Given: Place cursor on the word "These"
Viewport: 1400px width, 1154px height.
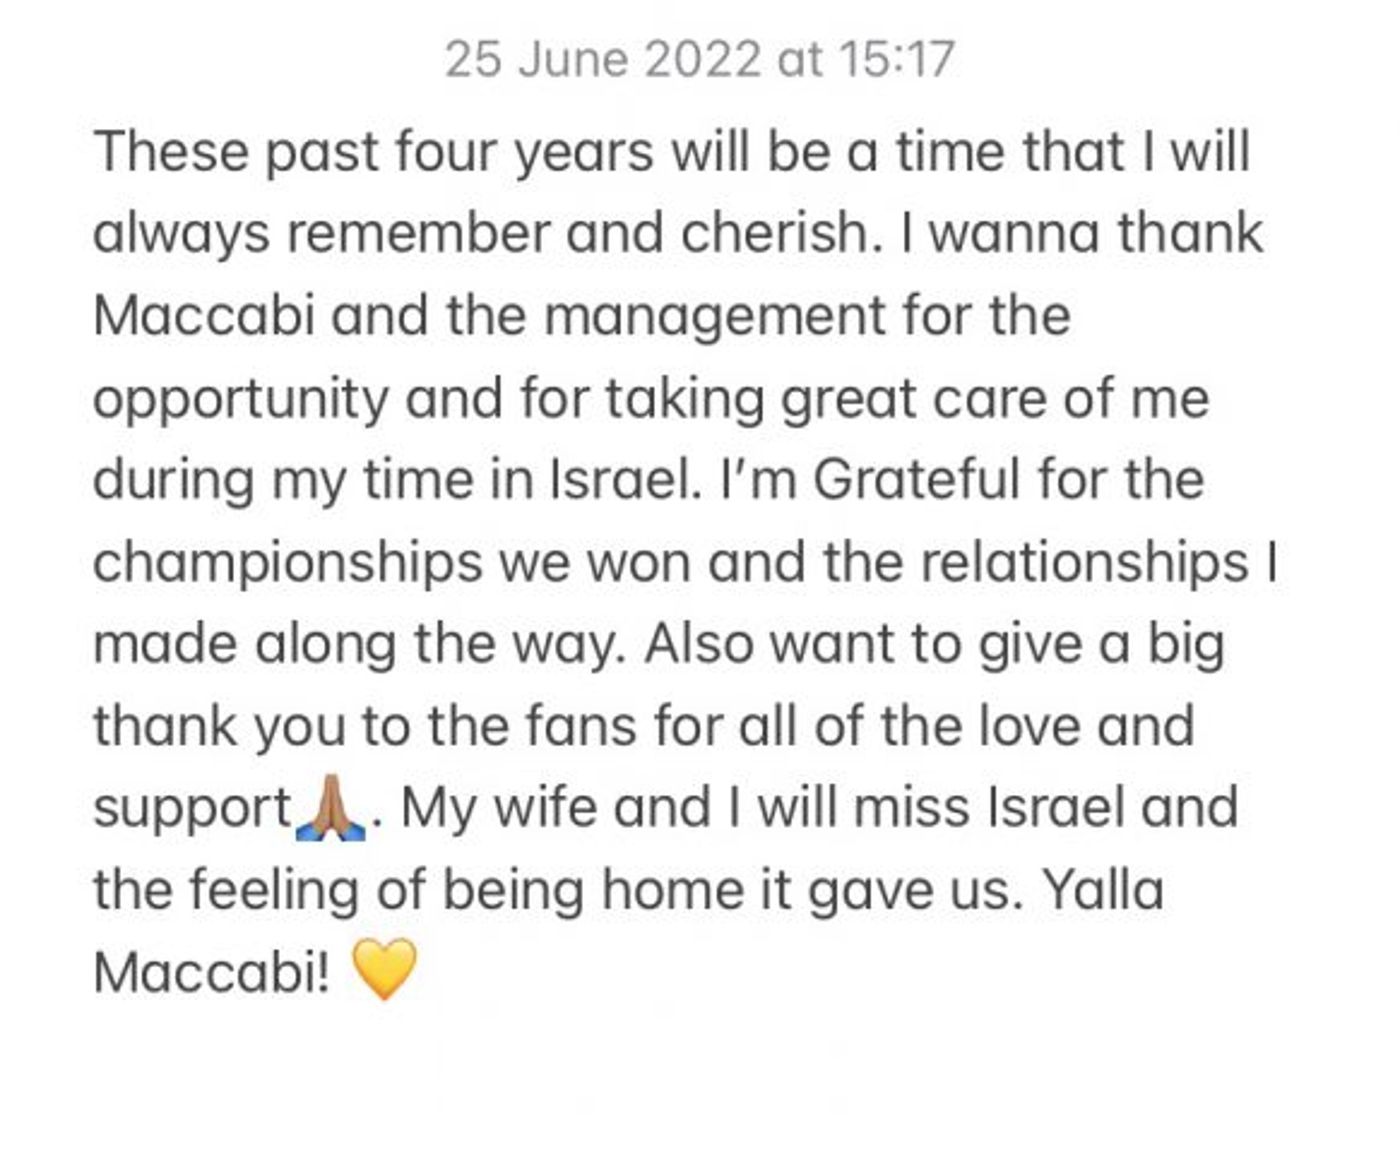Looking at the screenshot, I should [171, 153].
